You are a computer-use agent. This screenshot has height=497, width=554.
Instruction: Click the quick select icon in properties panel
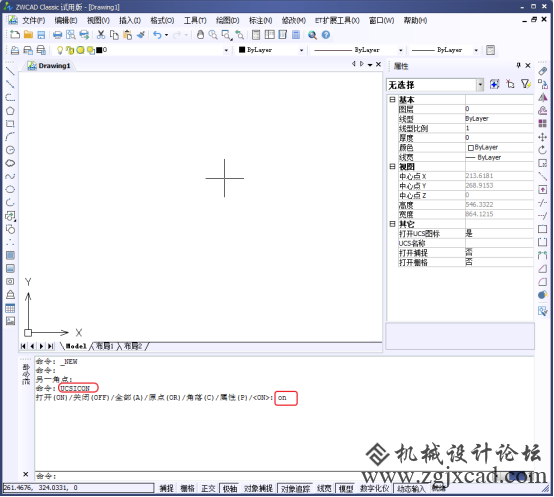tap(526, 84)
